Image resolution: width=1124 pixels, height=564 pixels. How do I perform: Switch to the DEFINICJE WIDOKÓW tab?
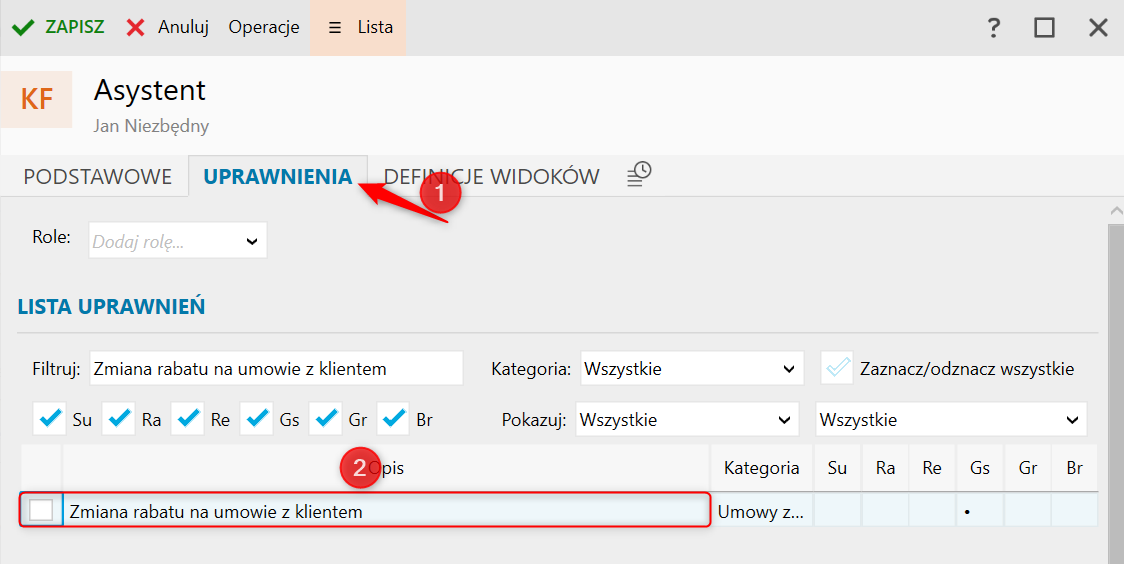[492, 176]
